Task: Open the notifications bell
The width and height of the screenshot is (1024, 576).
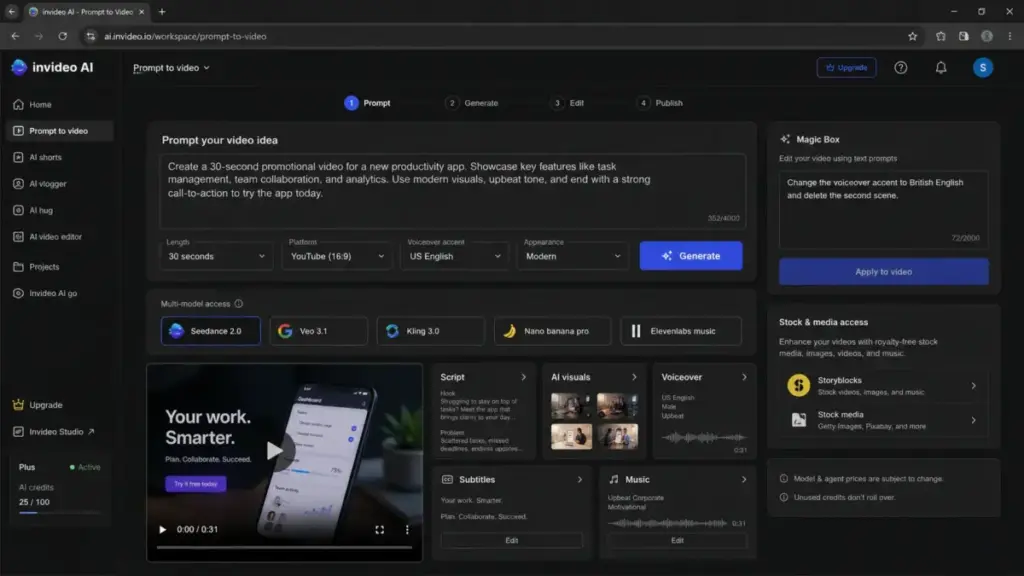Action: (x=940, y=67)
